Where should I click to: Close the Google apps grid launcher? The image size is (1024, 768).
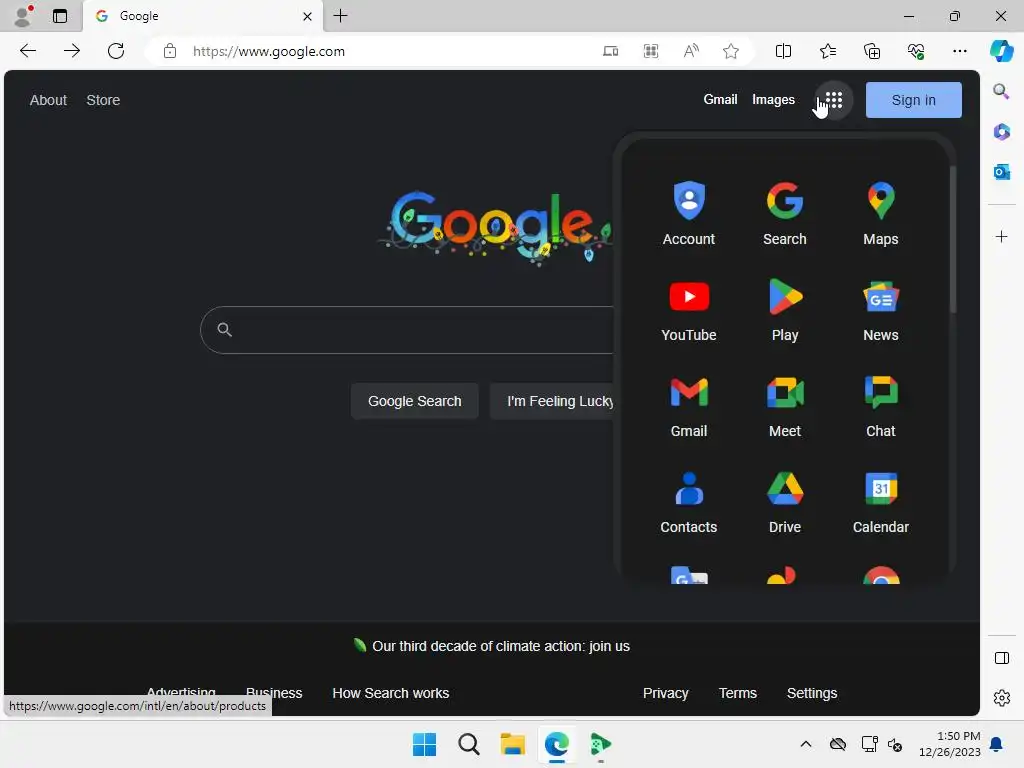[x=833, y=100]
